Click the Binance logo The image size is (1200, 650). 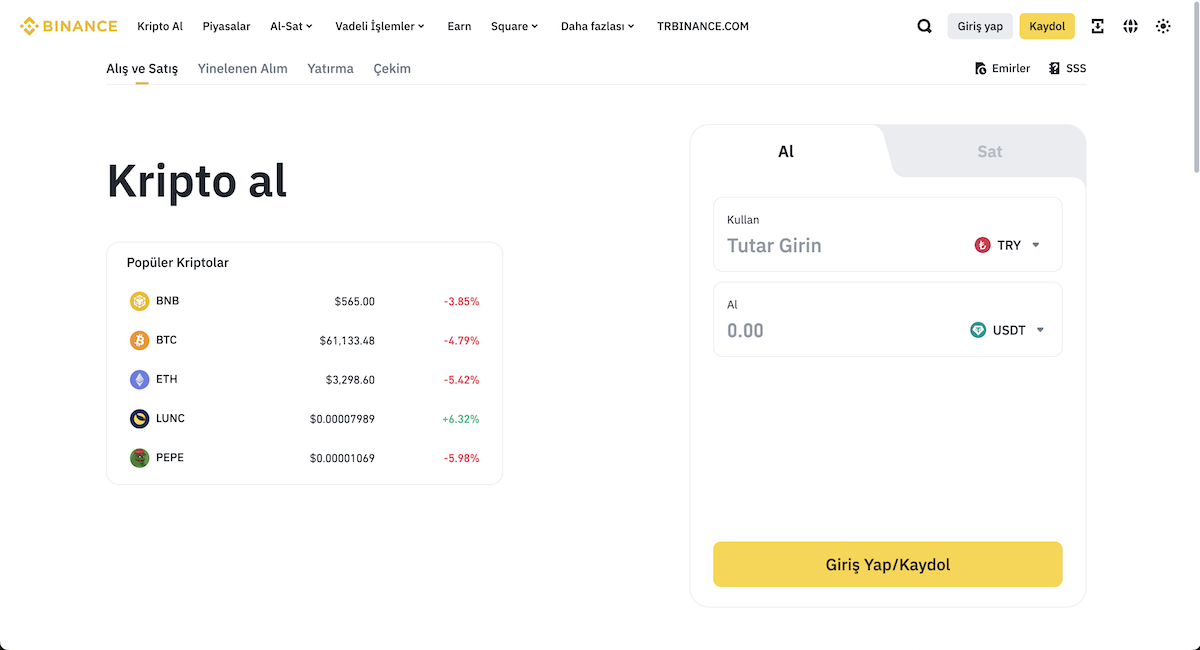[68, 25]
